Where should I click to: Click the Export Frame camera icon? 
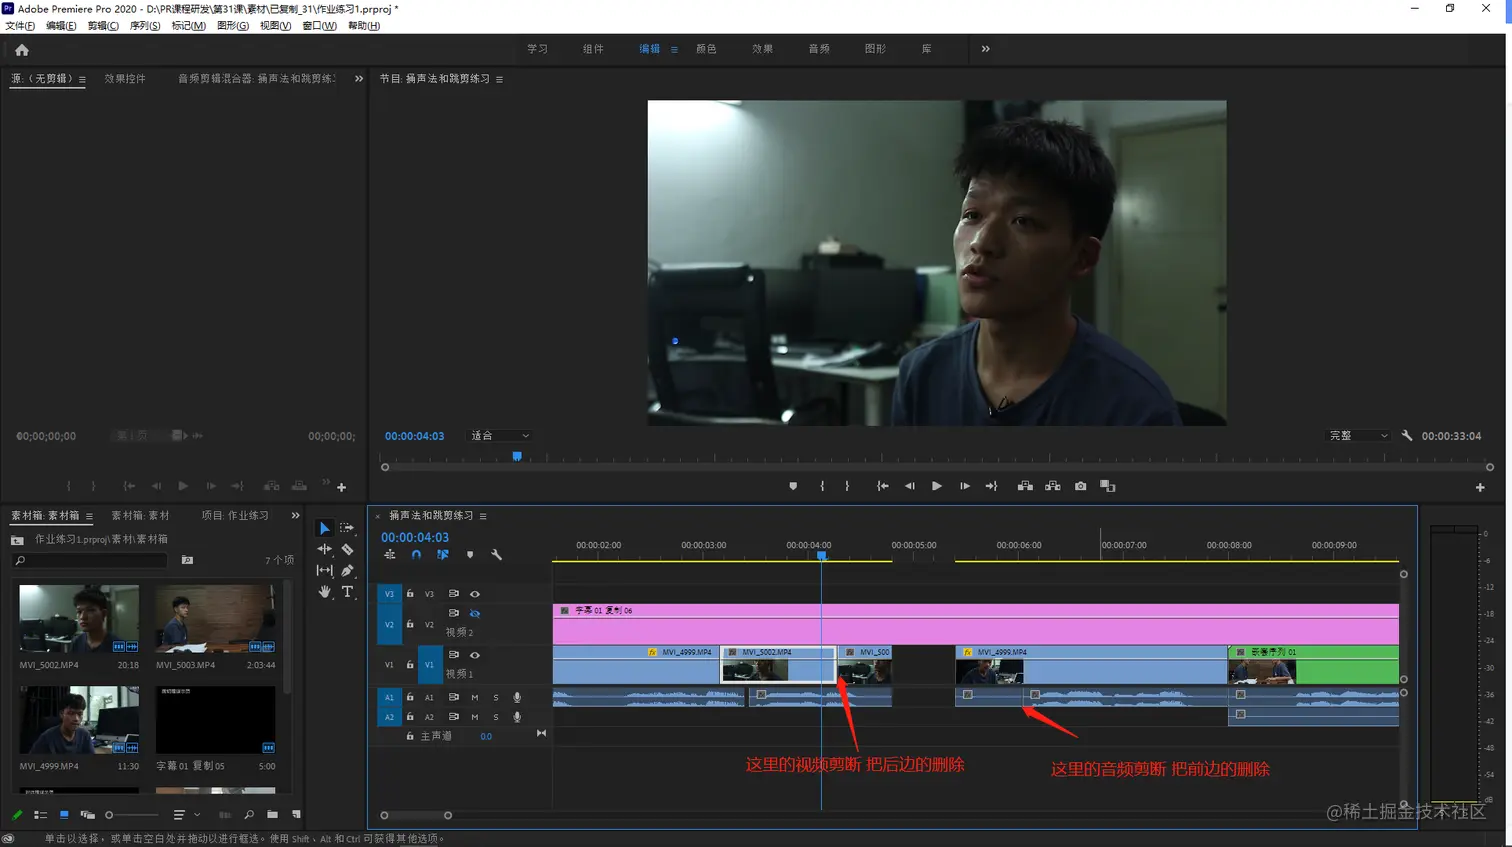[1080, 486]
